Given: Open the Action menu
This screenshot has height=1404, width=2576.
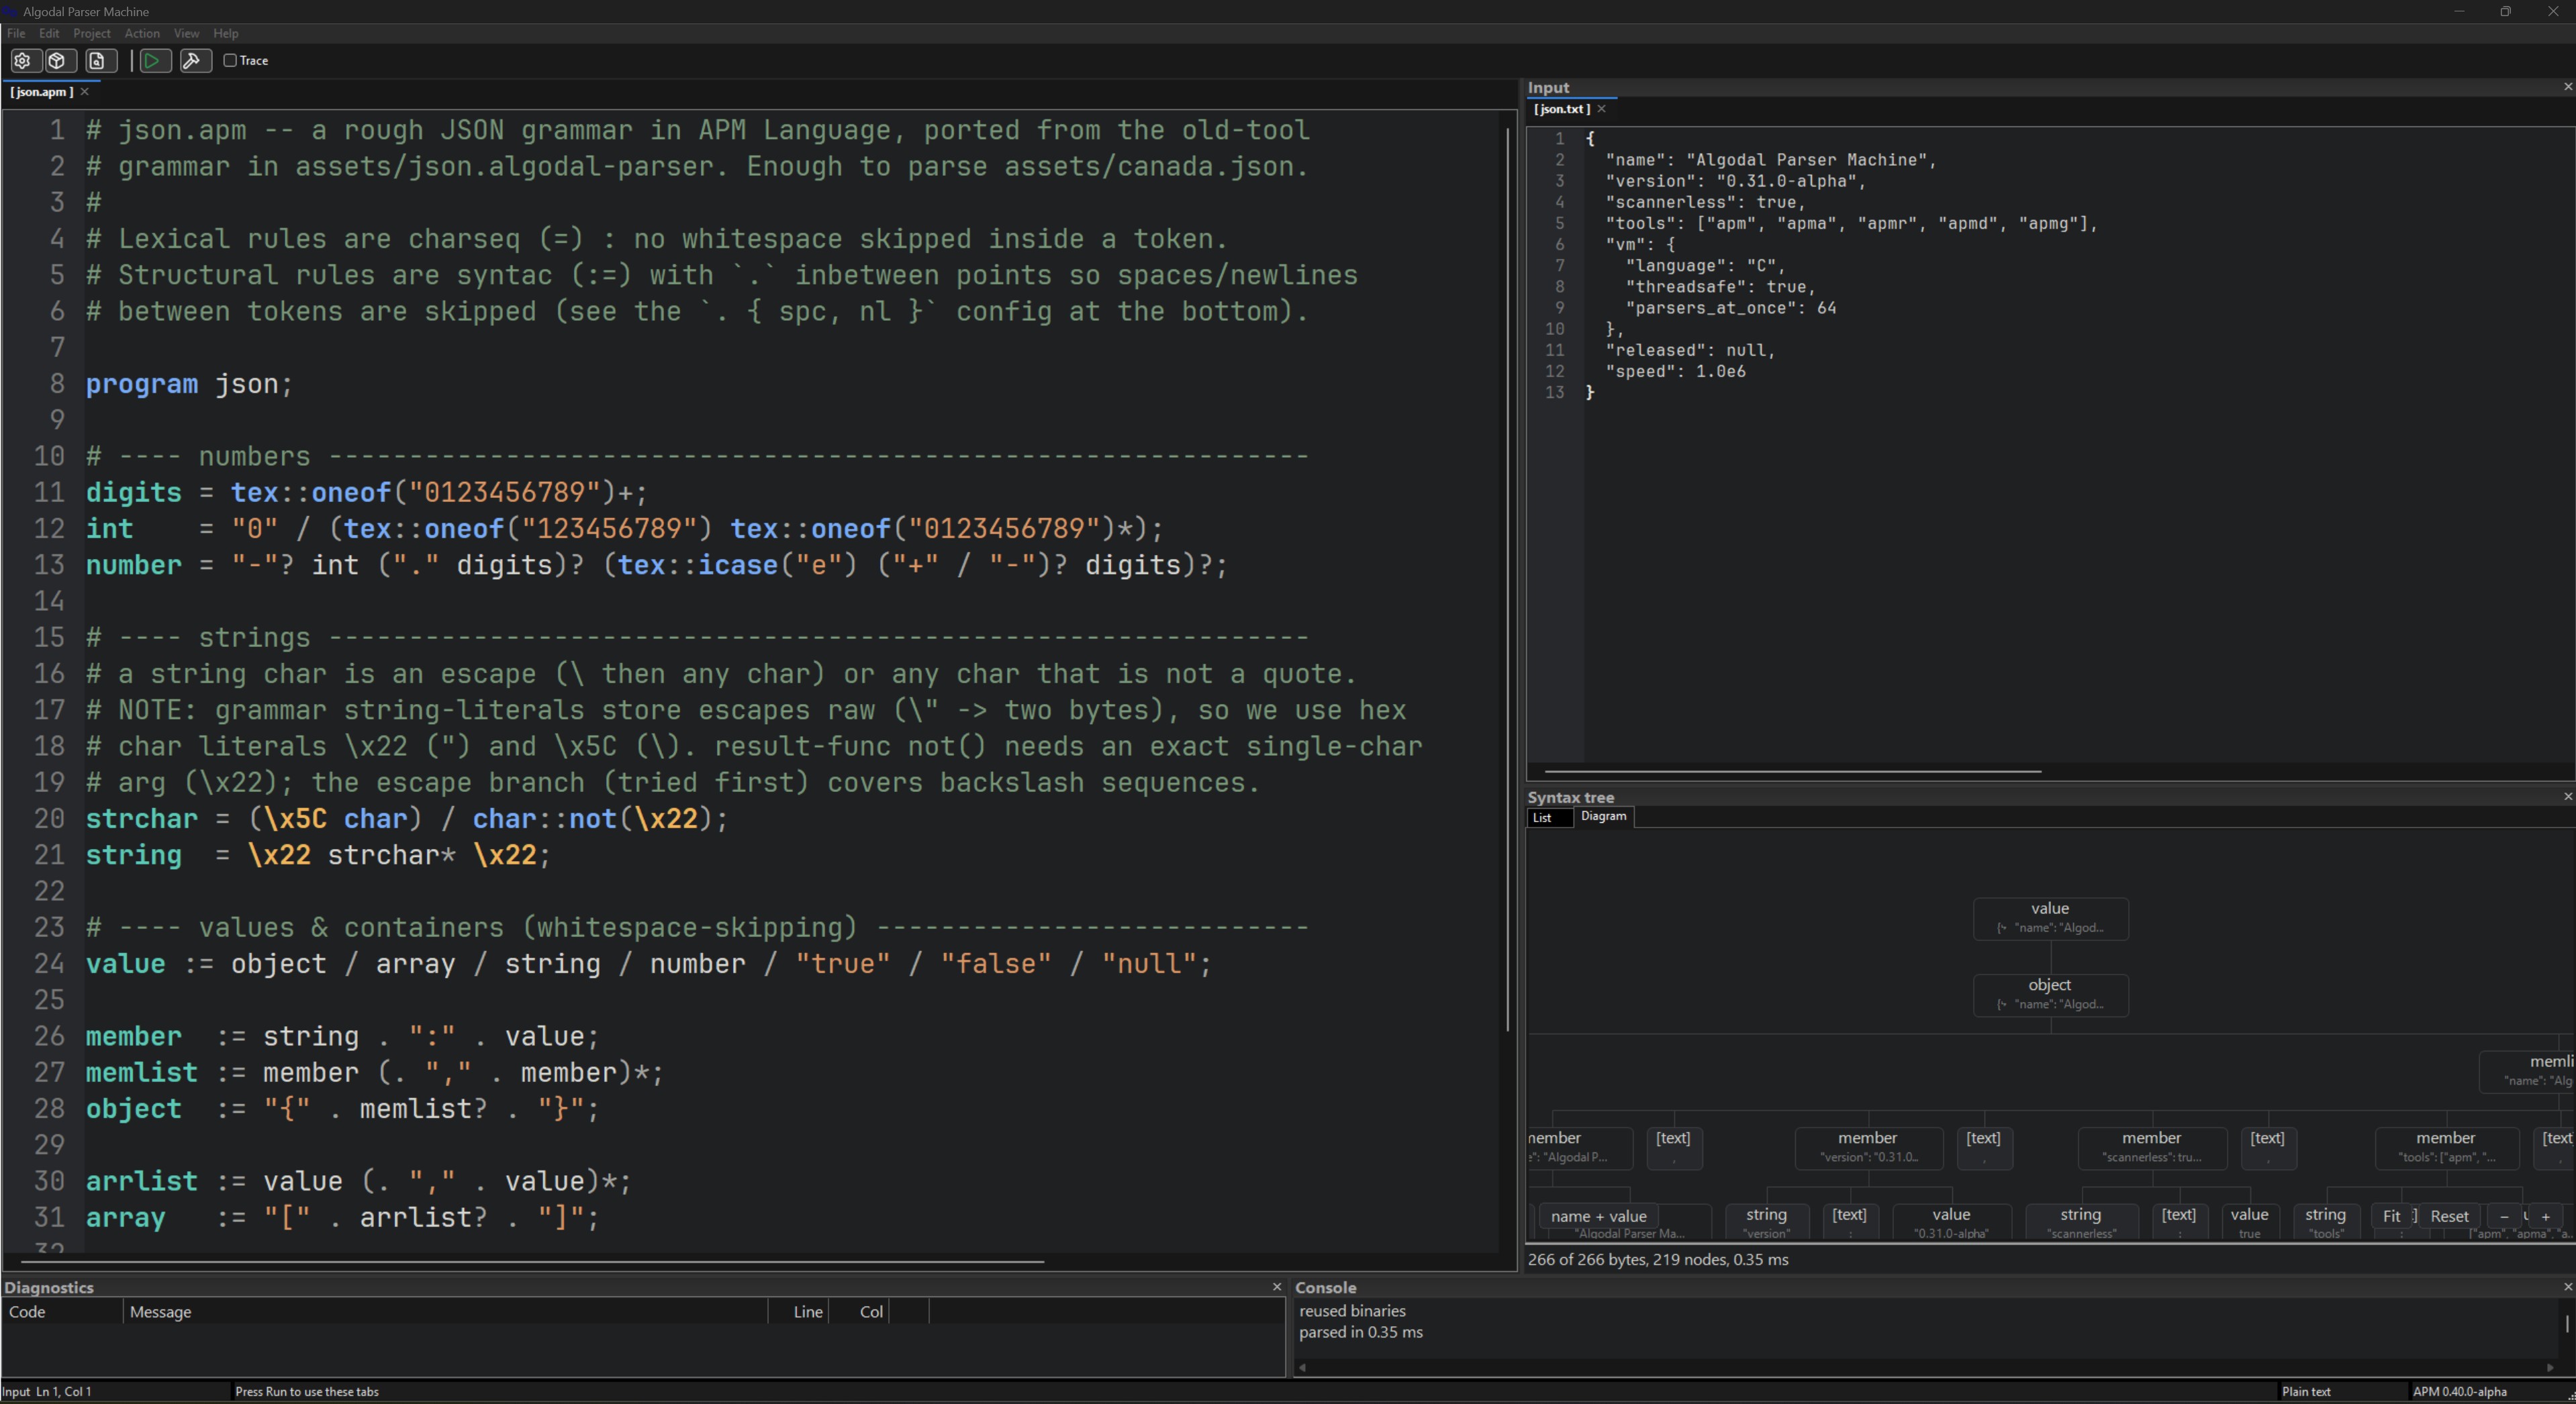Looking at the screenshot, I should (x=142, y=33).
